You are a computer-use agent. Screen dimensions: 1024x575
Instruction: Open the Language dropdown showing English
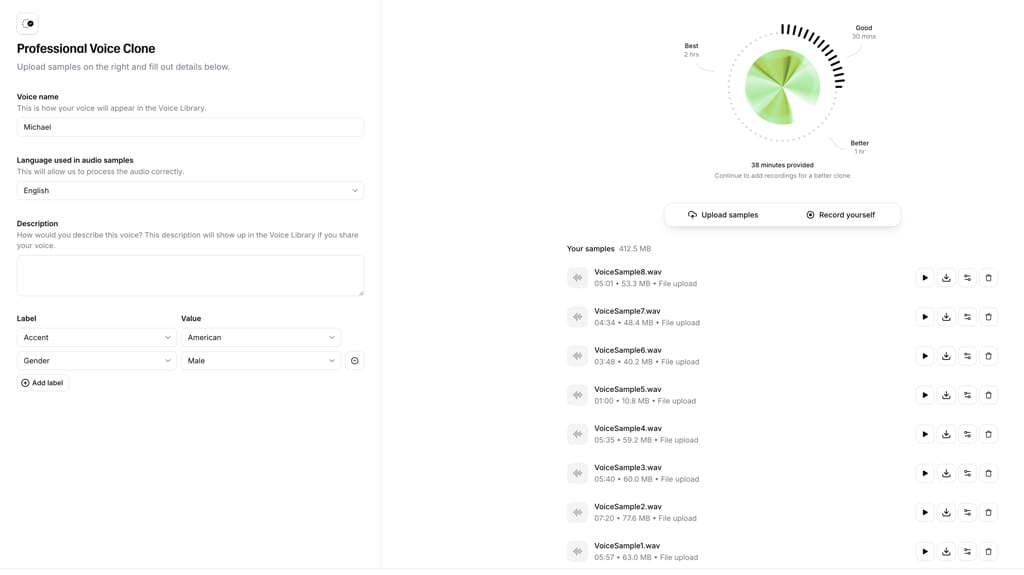(x=190, y=190)
